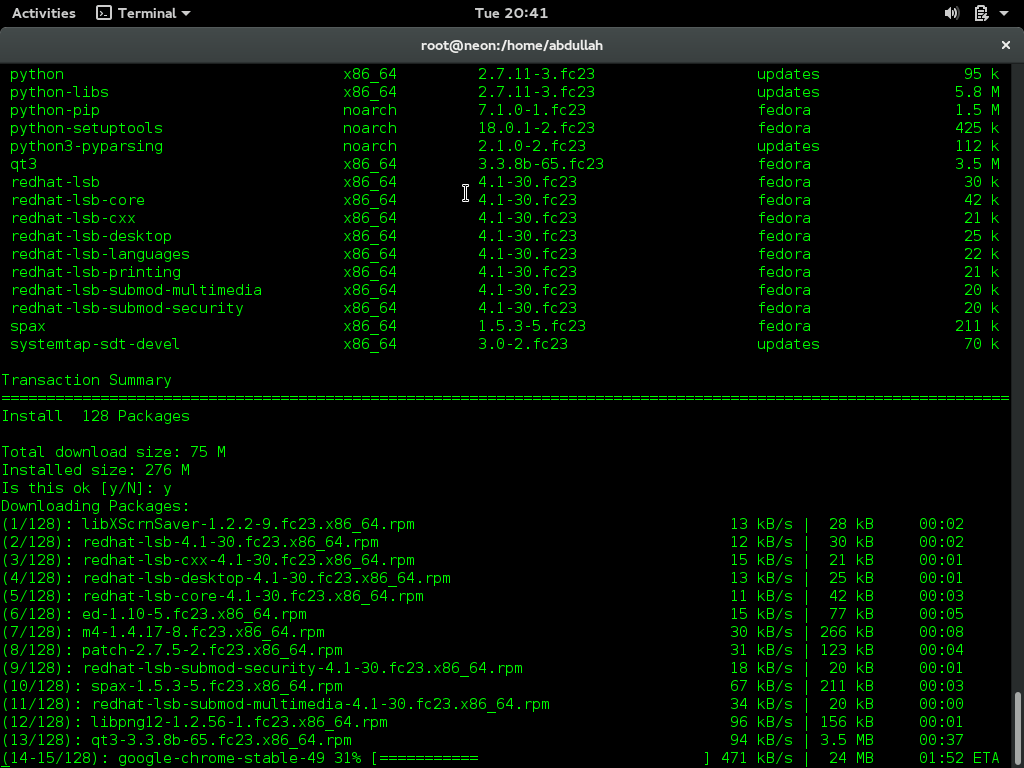Click the Terminal icon in top bar

coord(104,13)
